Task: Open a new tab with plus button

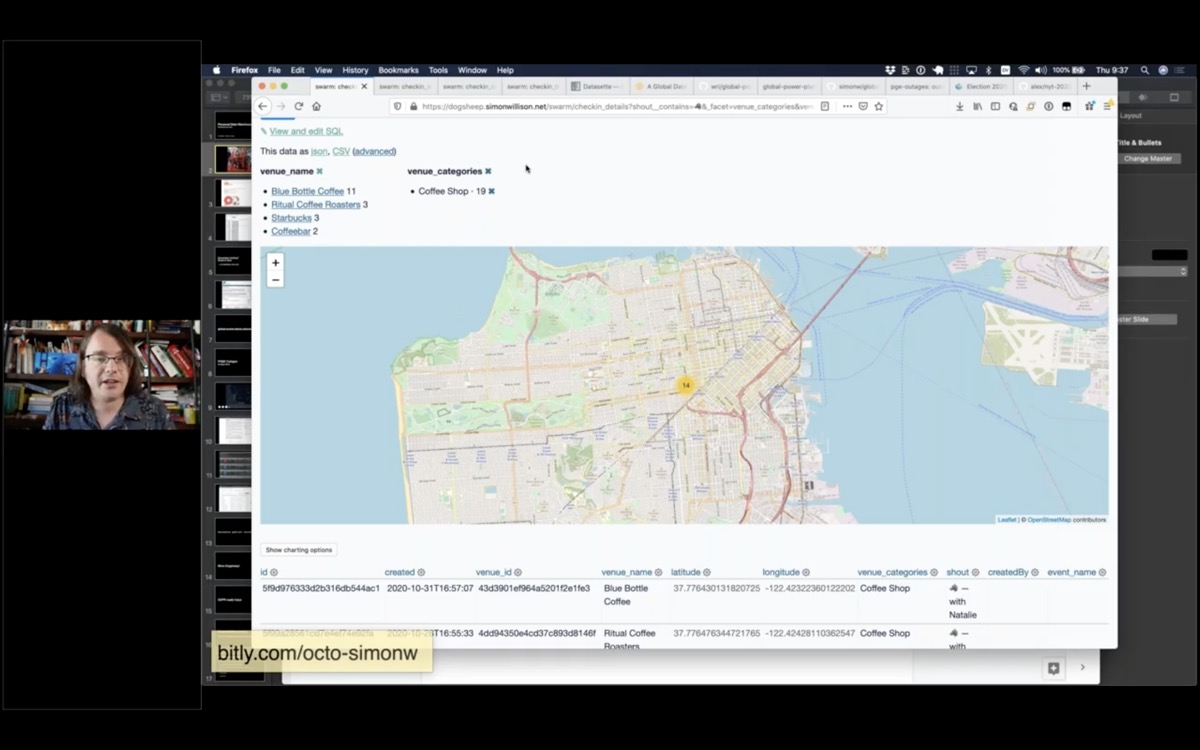Action: pyautogui.click(x=1086, y=86)
